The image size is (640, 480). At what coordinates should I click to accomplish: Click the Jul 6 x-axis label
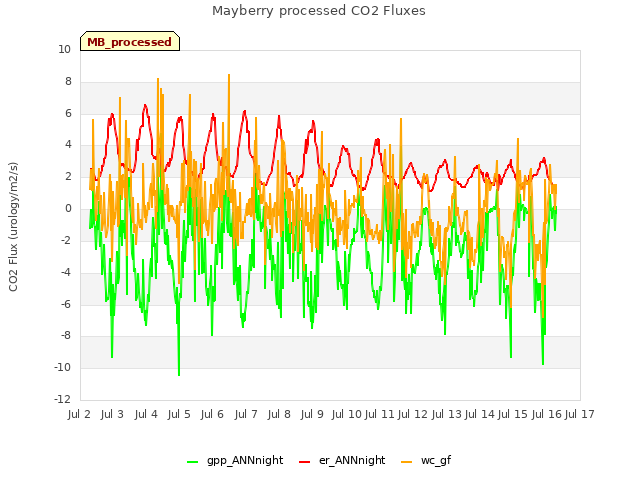click(x=212, y=414)
